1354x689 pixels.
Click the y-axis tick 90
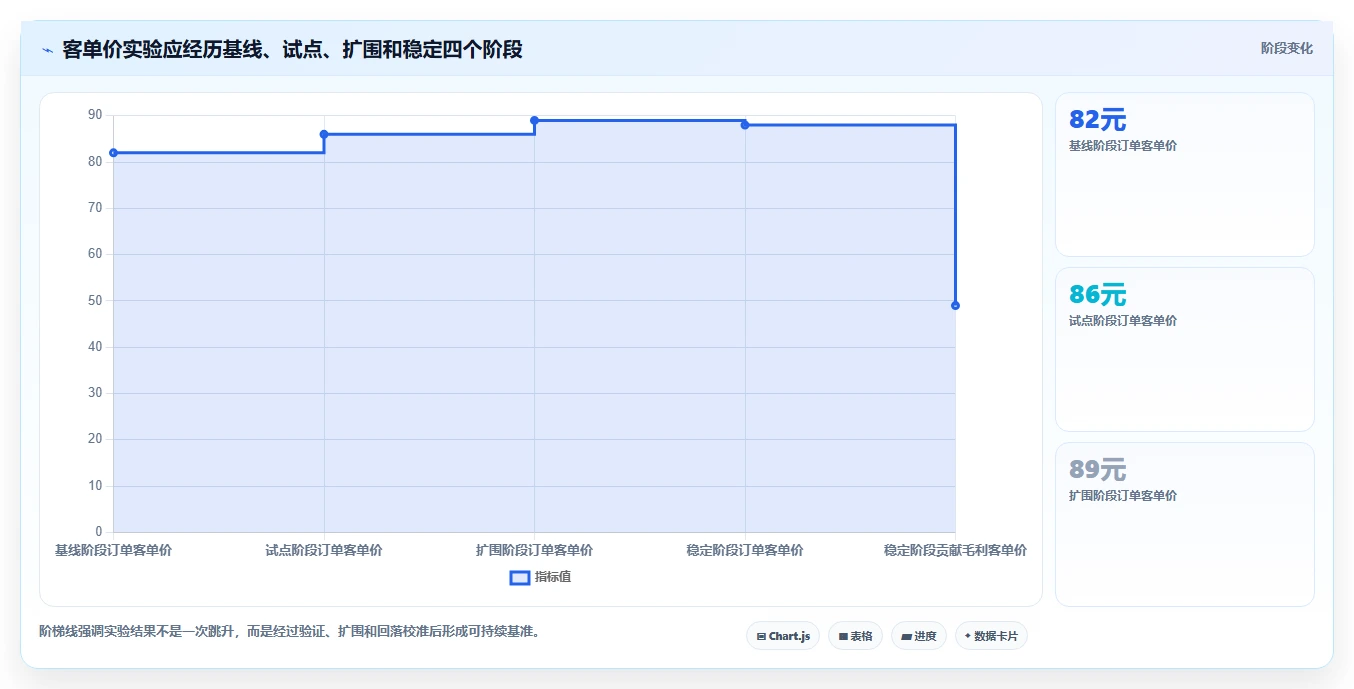coord(95,115)
